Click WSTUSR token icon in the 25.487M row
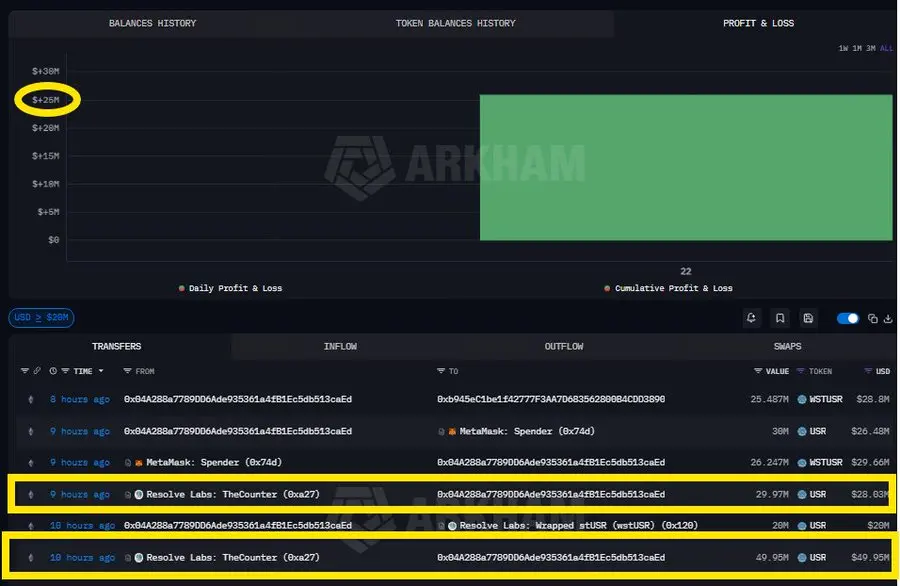The height and width of the screenshot is (586, 900). point(802,399)
